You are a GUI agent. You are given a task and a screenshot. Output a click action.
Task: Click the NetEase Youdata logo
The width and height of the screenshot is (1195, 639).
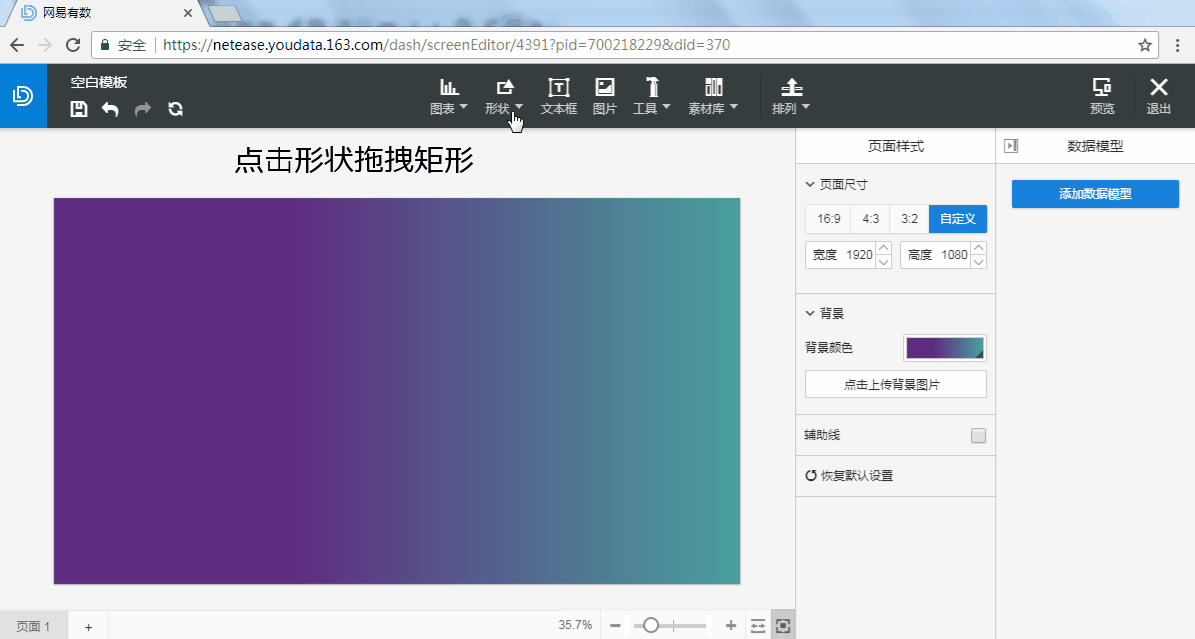tap(23, 95)
